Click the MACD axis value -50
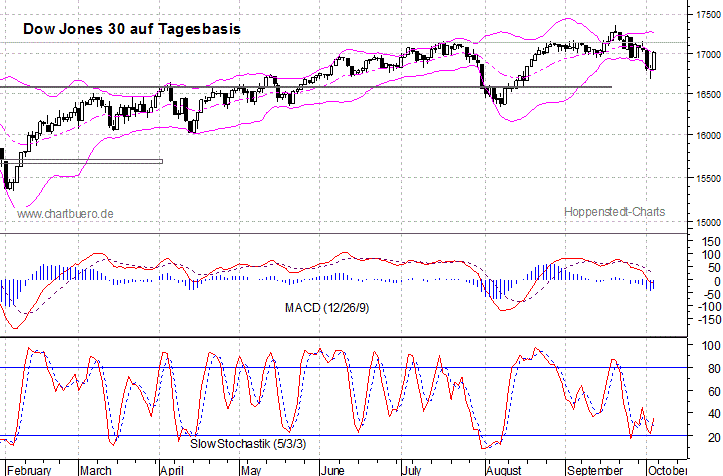This screenshot has width=723, height=476. pos(711,294)
